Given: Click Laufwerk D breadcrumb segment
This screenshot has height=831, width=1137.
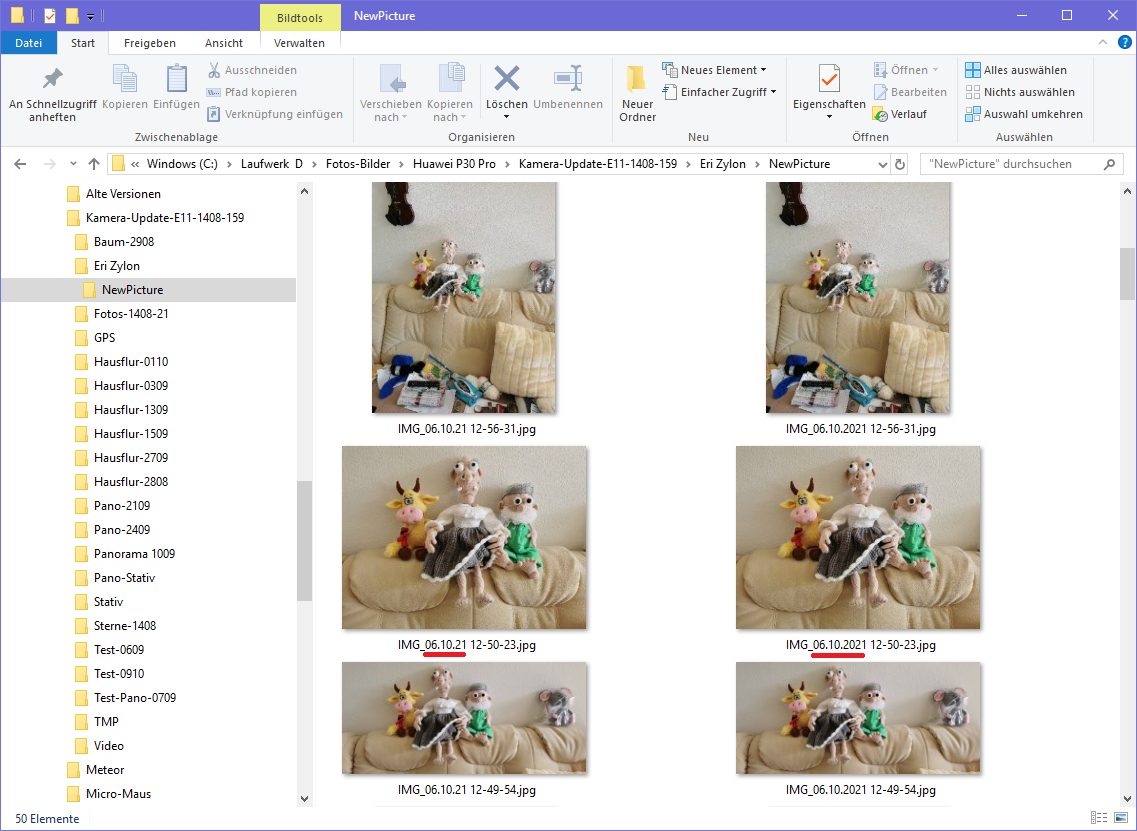Looking at the screenshot, I should (272, 164).
